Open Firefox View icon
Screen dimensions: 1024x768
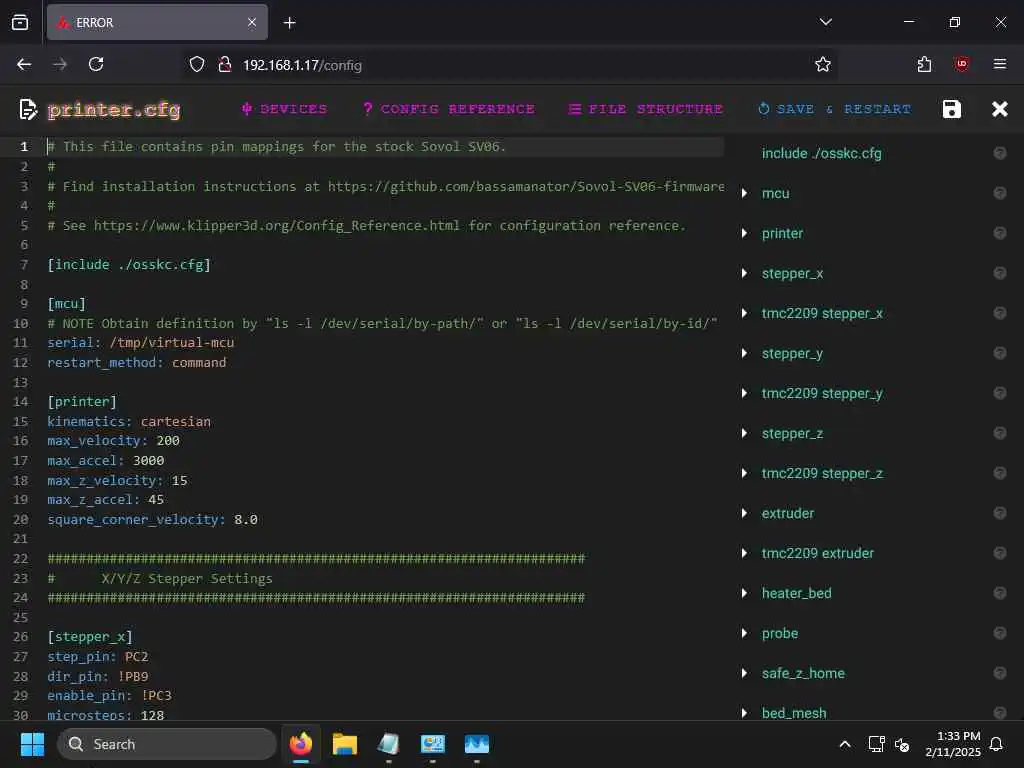coord(20,22)
